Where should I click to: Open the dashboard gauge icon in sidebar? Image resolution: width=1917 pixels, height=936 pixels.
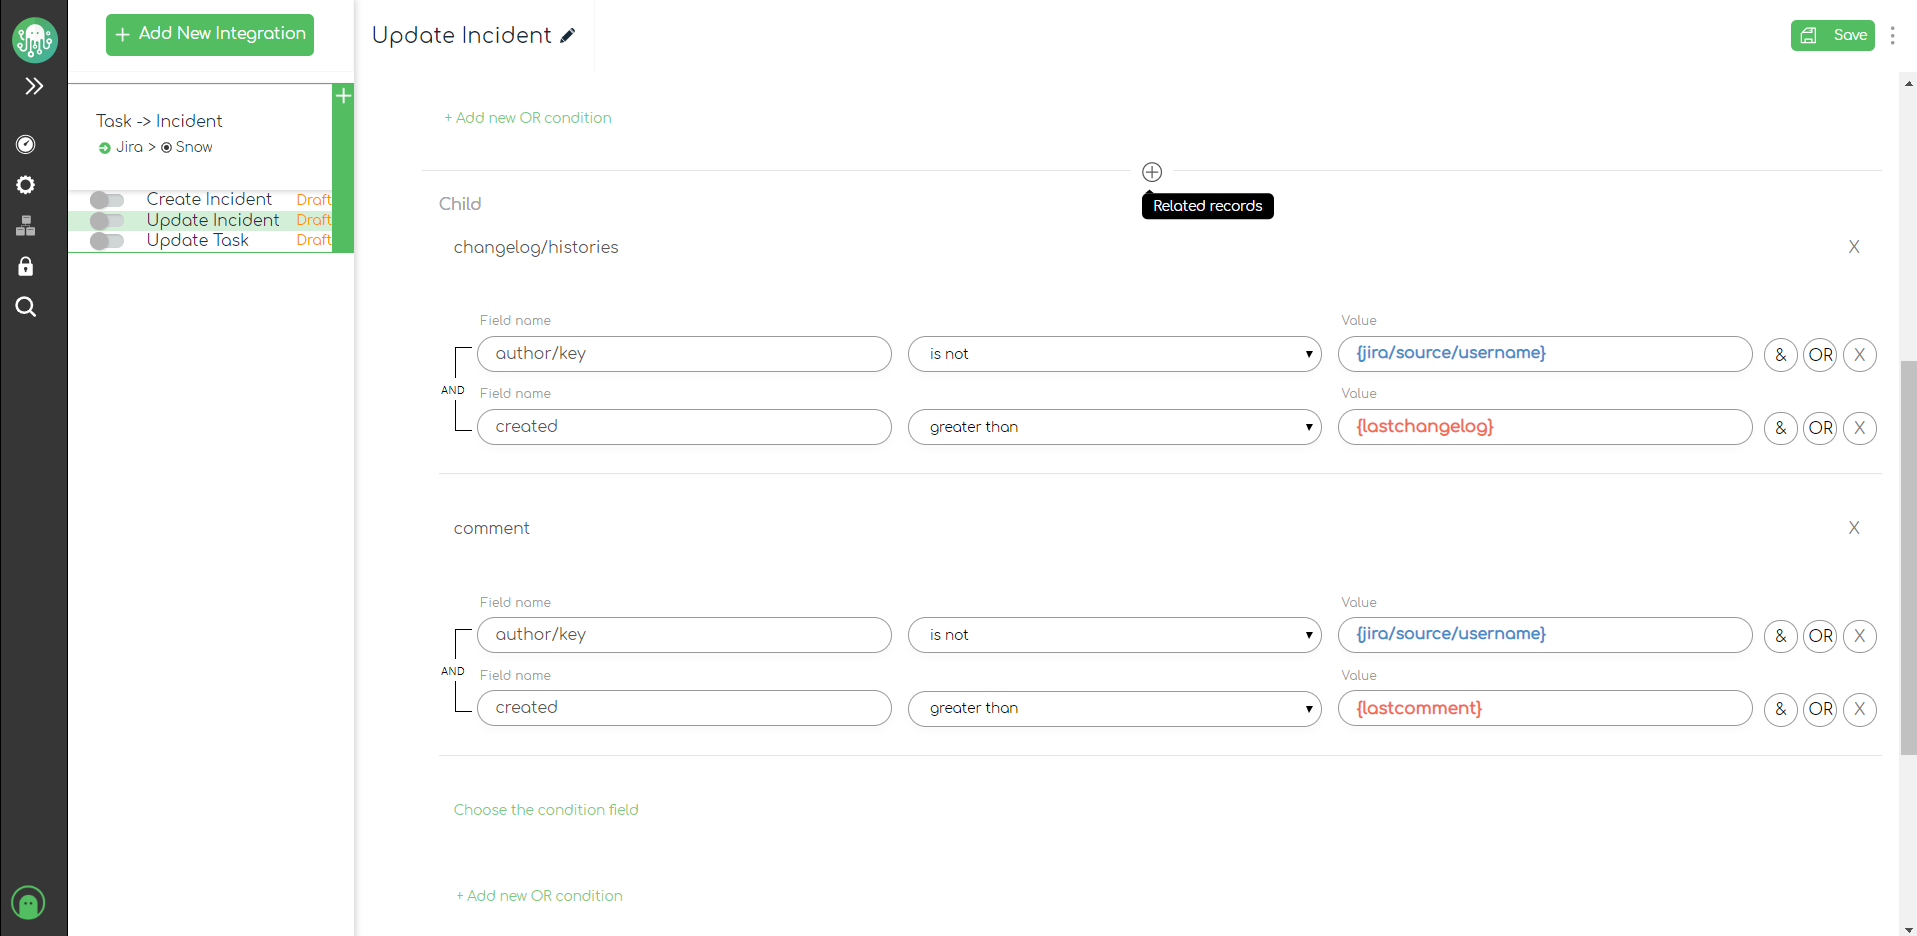tap(26, 144)
